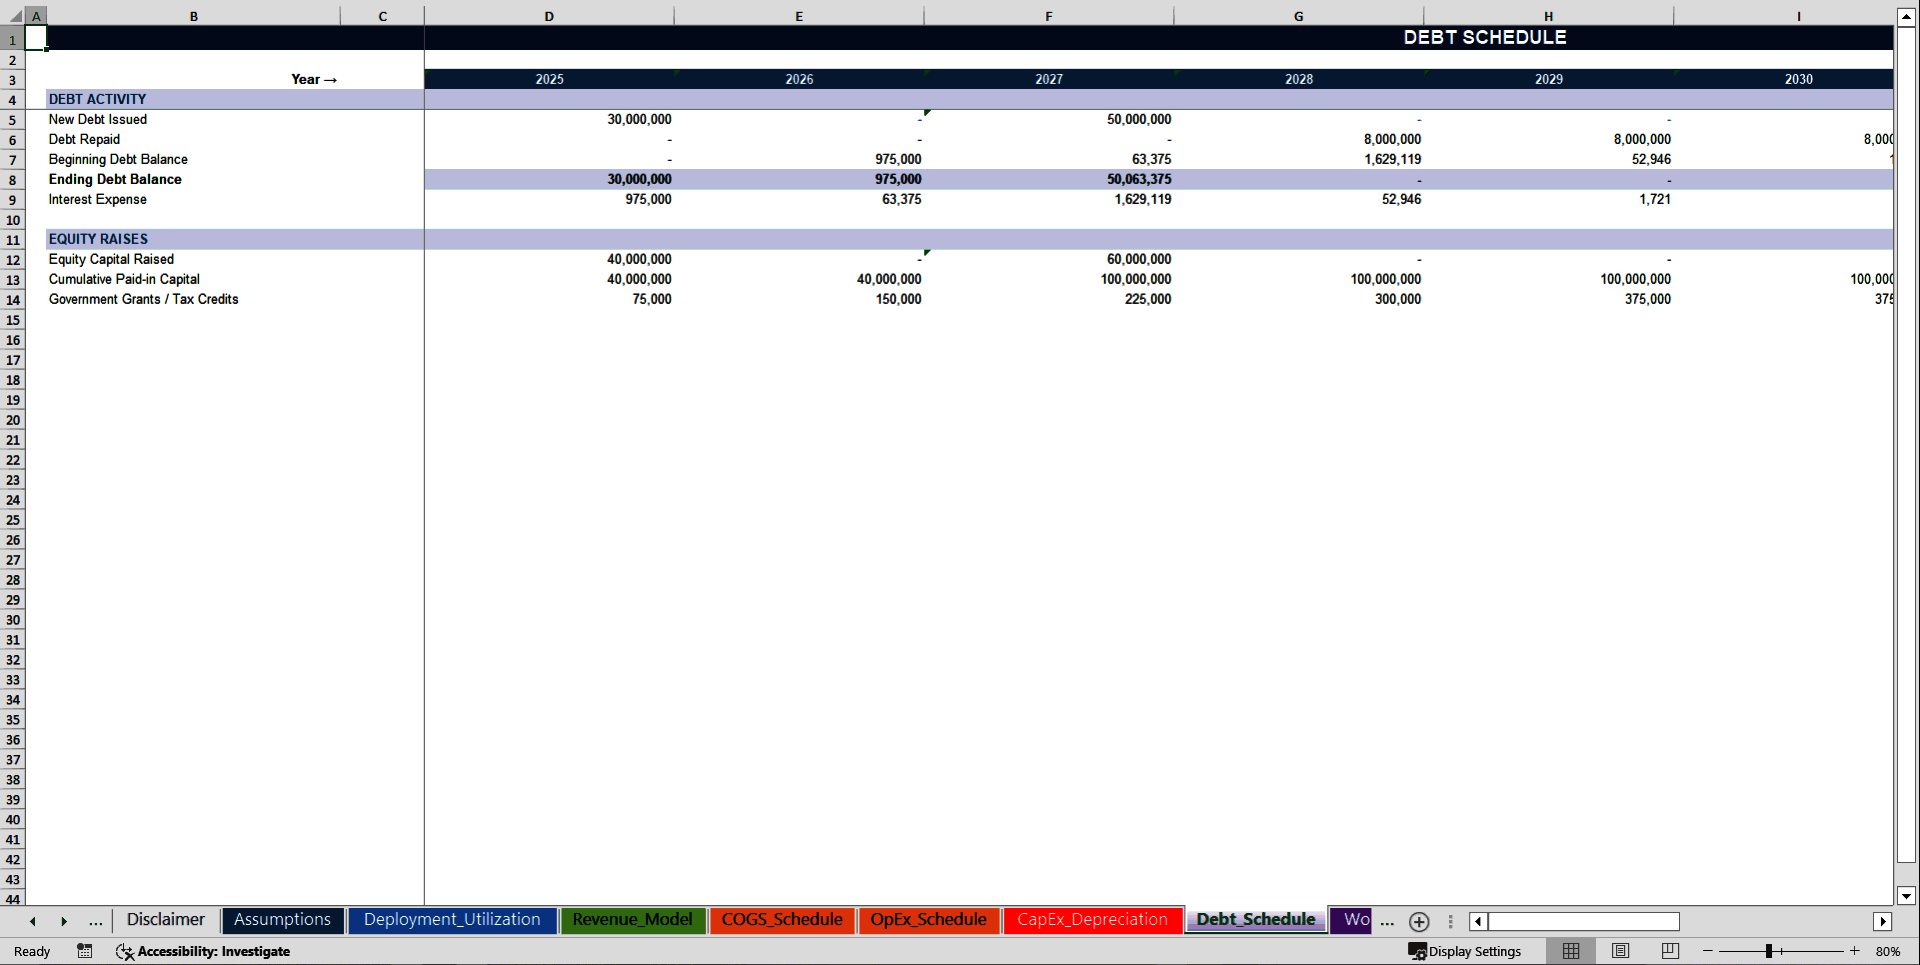The image size is (1920, 965).
Task: Open the zoom dialog by clicking 80%
Action: [1888, 951]
